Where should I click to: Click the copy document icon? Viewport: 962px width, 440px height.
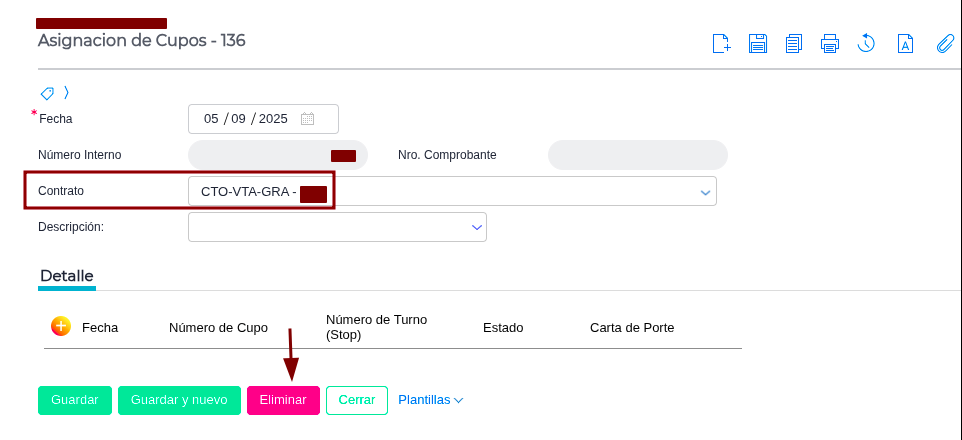[x=794, y=44]
